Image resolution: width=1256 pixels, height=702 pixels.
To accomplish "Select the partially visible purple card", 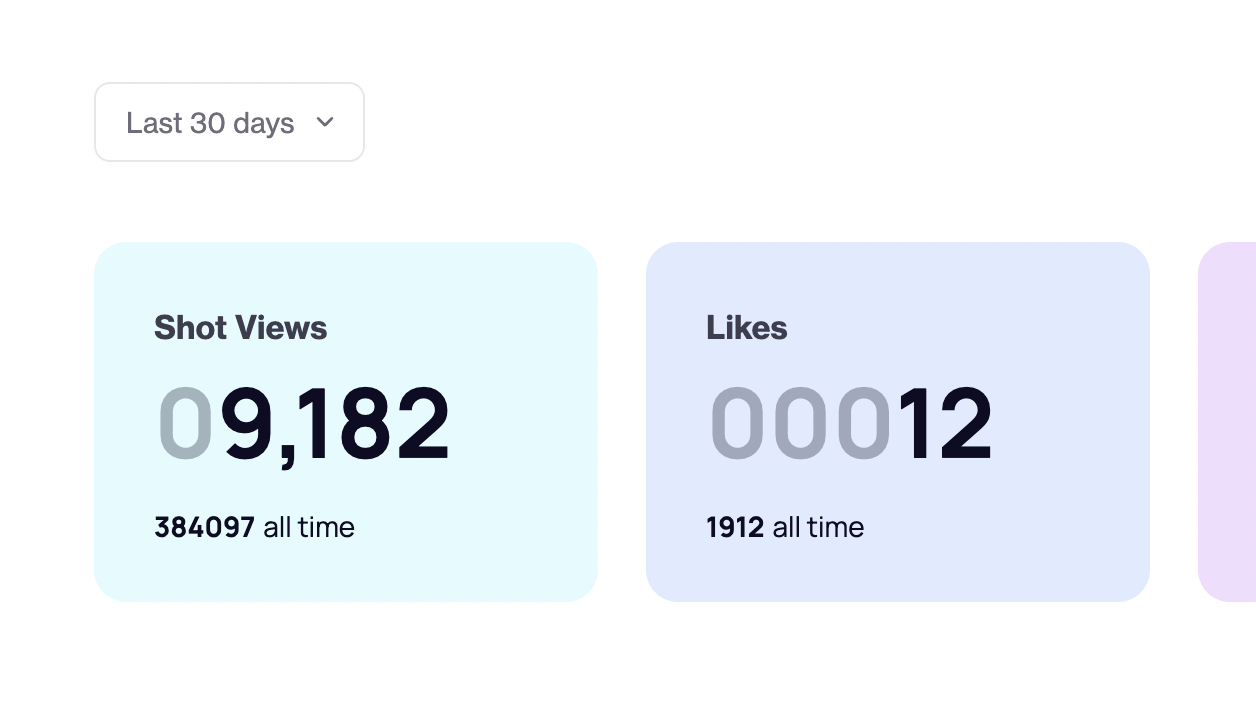I will tap(1228, 422).
